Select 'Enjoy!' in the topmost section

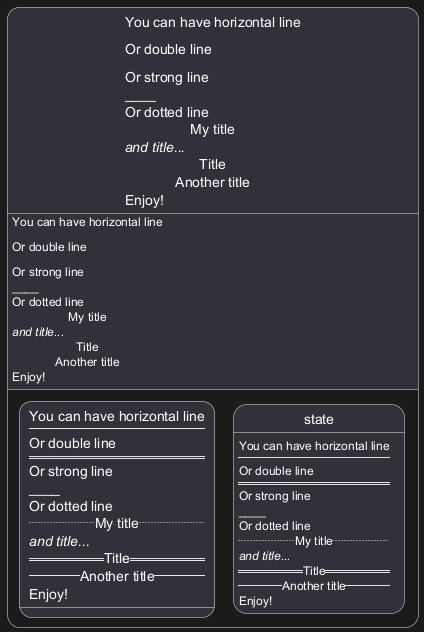click(x=144, y=200)
